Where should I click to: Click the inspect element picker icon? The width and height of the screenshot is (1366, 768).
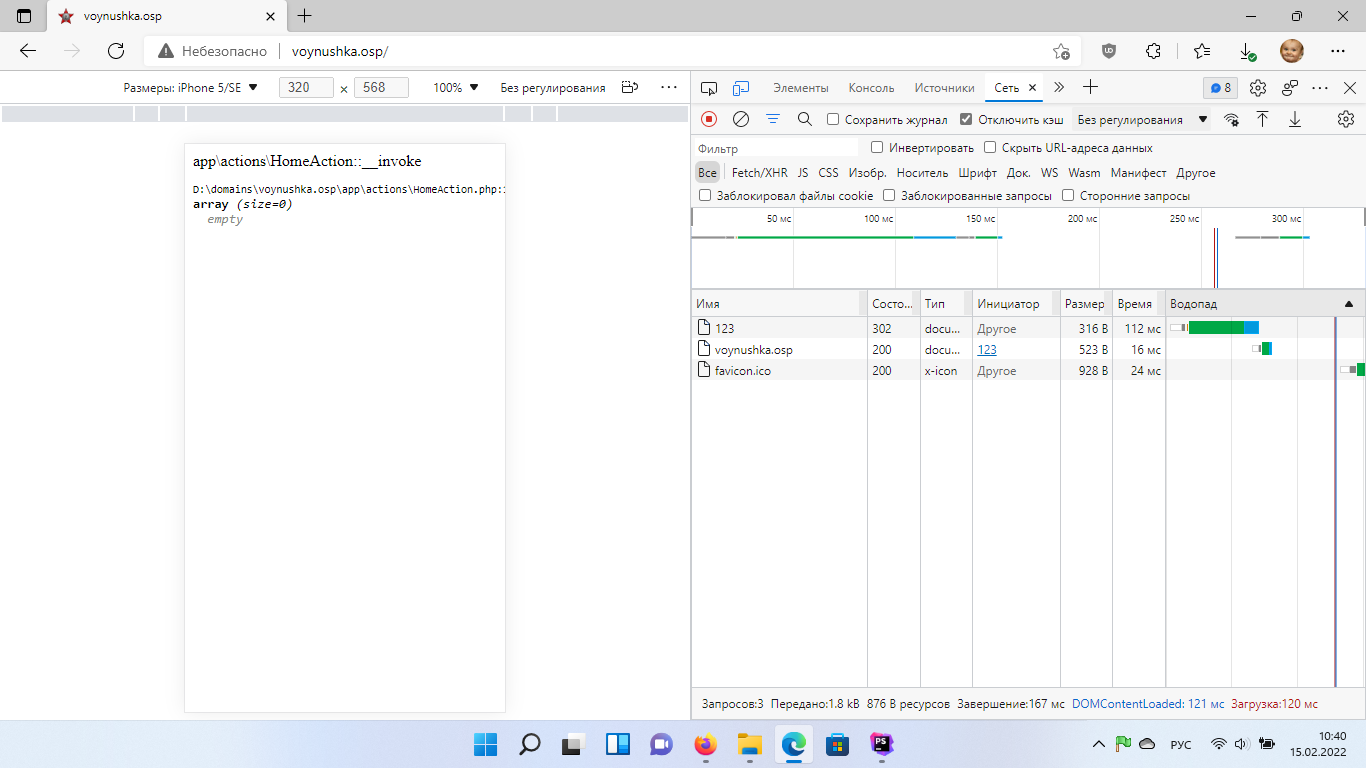709,88
